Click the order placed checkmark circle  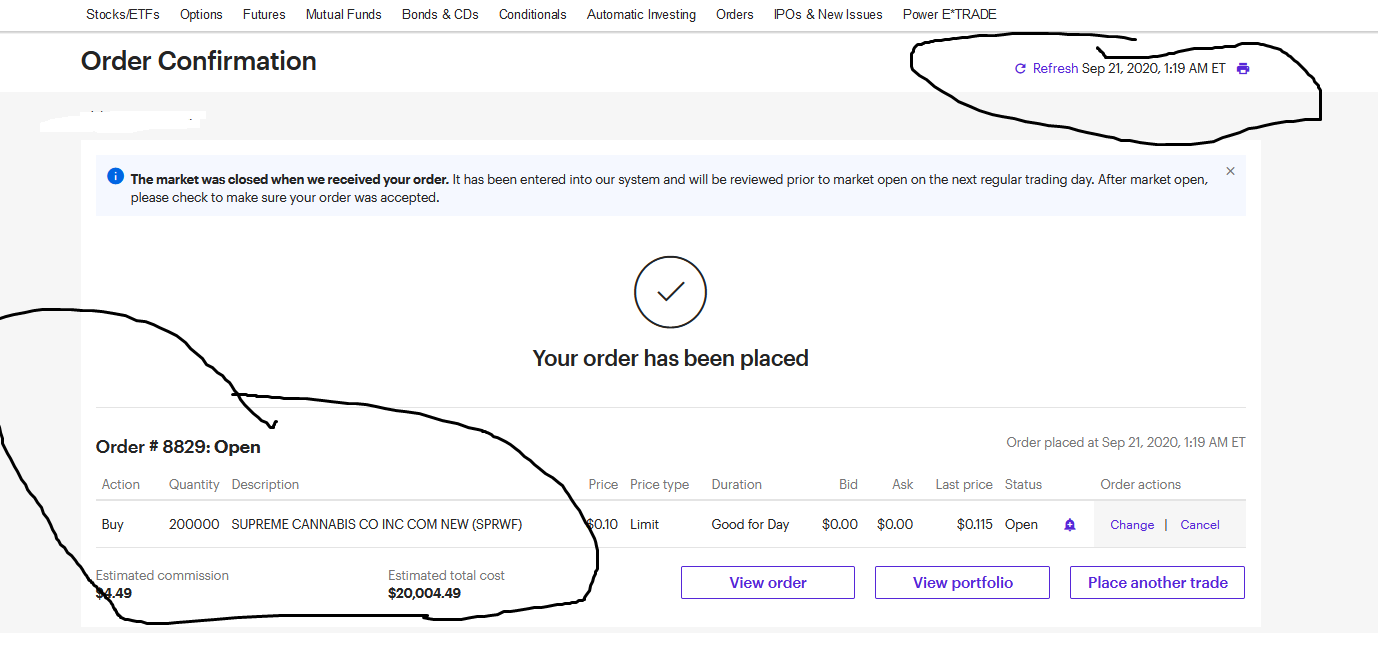pos(670,292)
